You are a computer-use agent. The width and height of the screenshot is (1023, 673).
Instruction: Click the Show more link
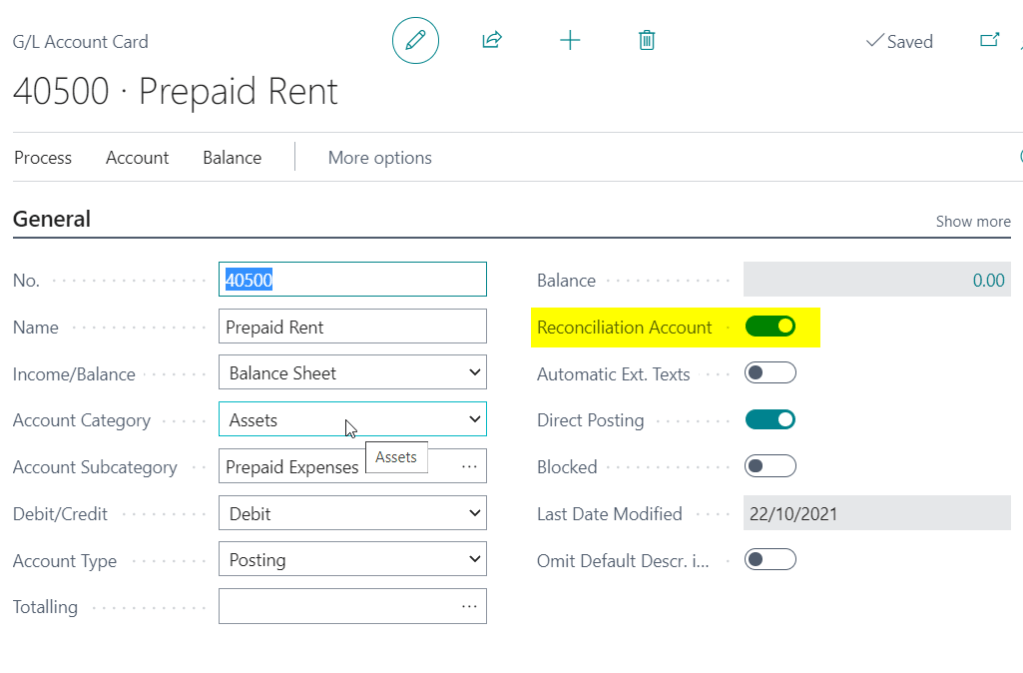pyautogui.click(x=972, y=222)
